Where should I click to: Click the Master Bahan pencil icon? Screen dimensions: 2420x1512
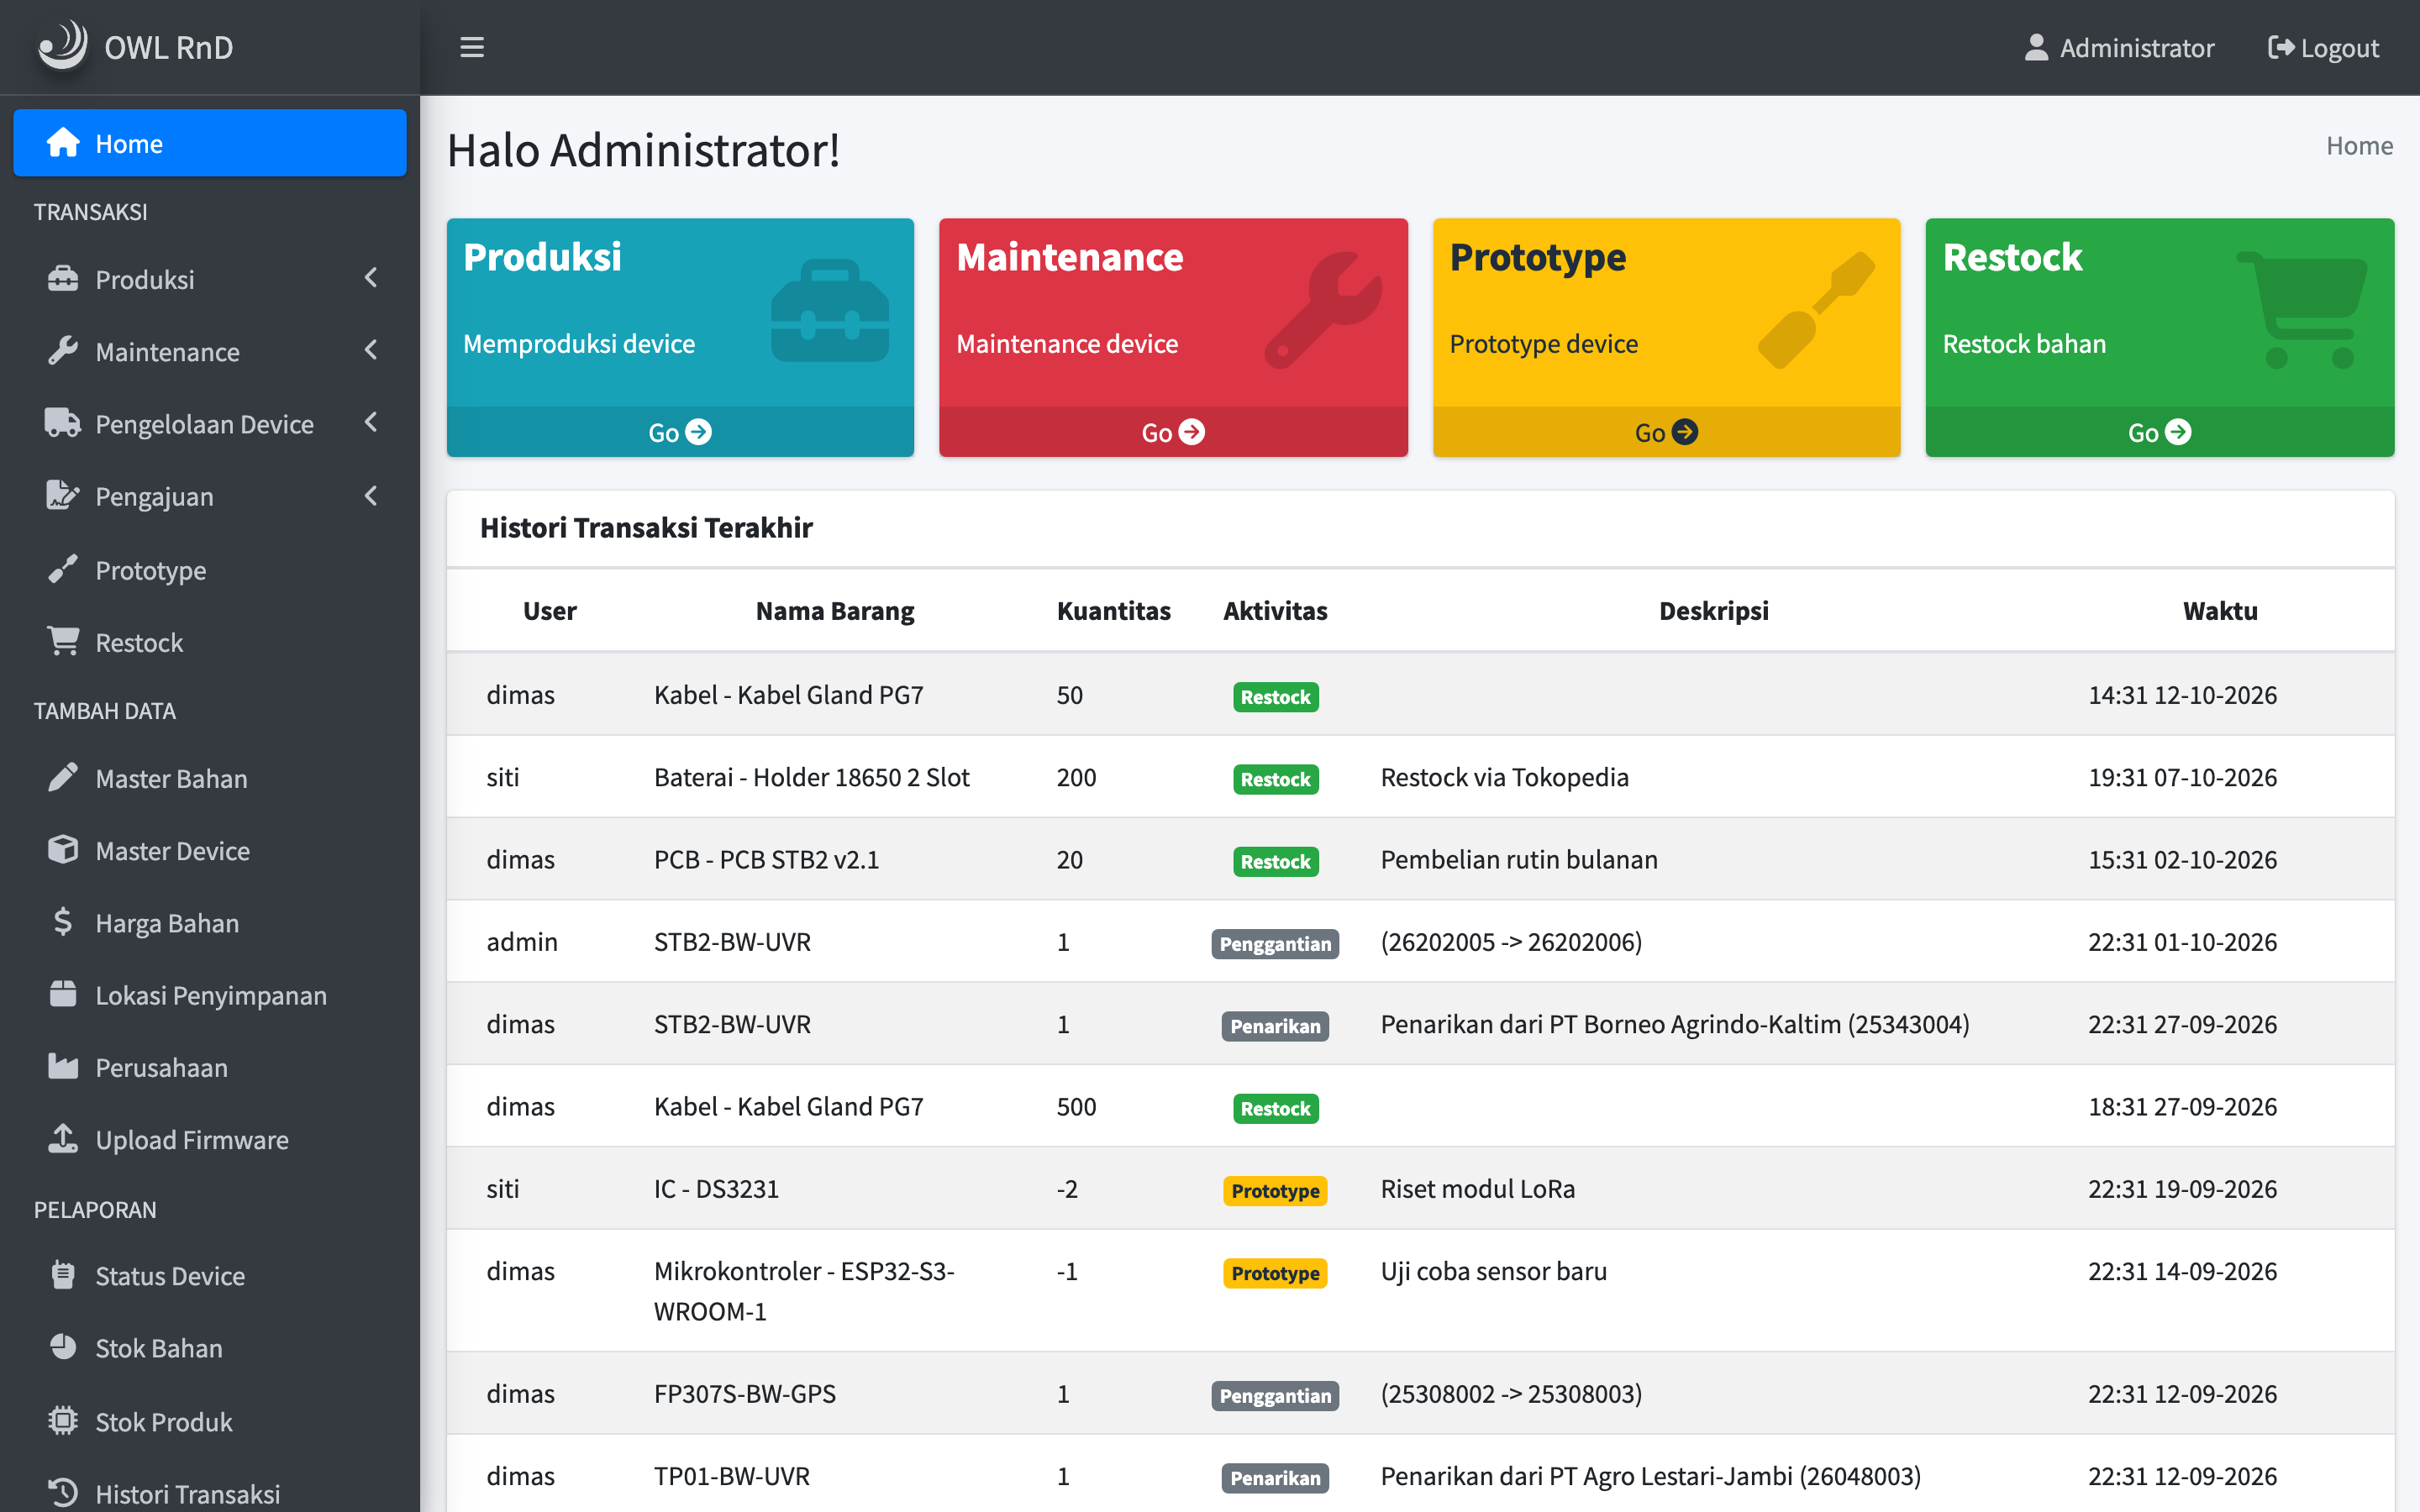[x=63, y=777]
